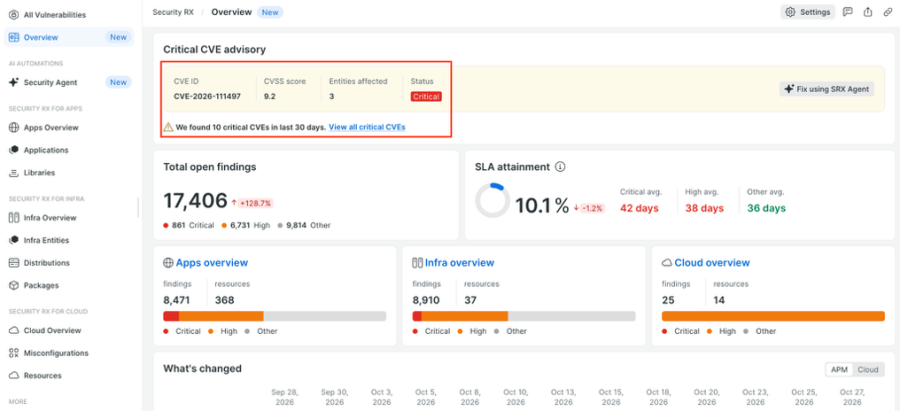The height and width of the screenshot is (411, 900).
Task: Click the globe icon beside Apps overview heading
Action: pos(168,263)
